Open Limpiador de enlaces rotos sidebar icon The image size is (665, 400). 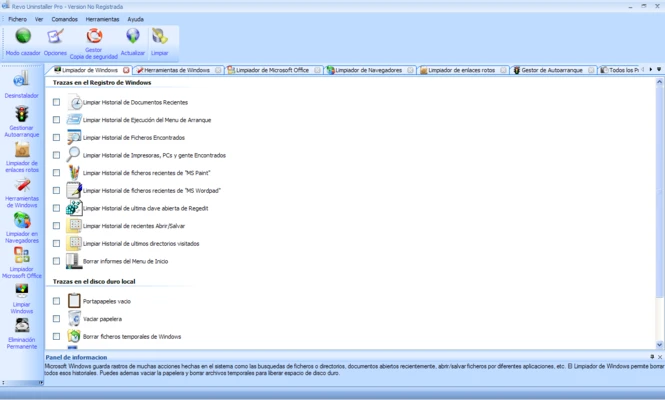22,150
